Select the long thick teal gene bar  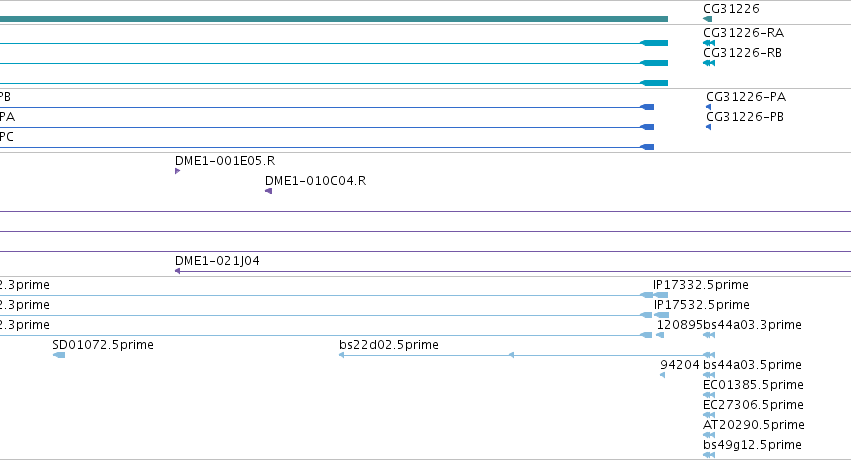point(334,19)
